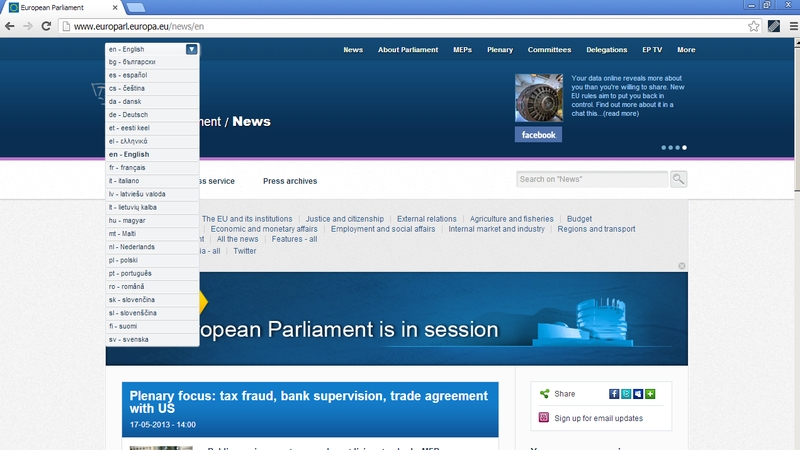Go forward in browser history
Image resolution: width=800 pixels, height=450 pixels.
click(28, 26)
